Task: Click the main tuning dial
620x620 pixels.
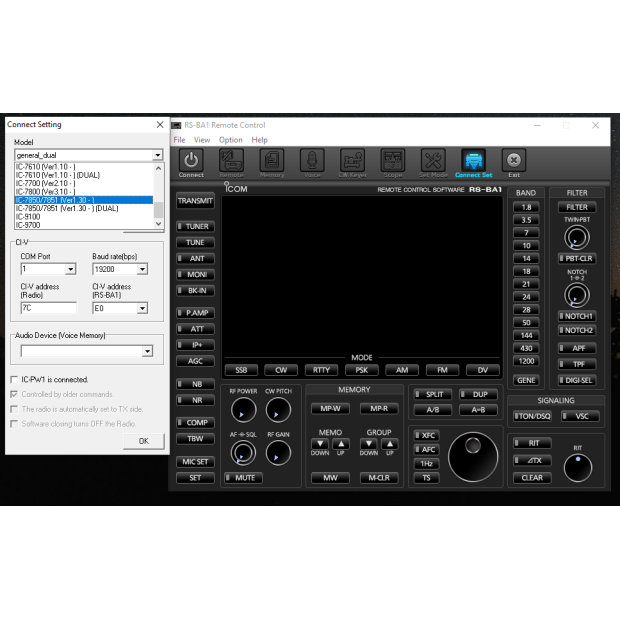Action: [473, 457]
